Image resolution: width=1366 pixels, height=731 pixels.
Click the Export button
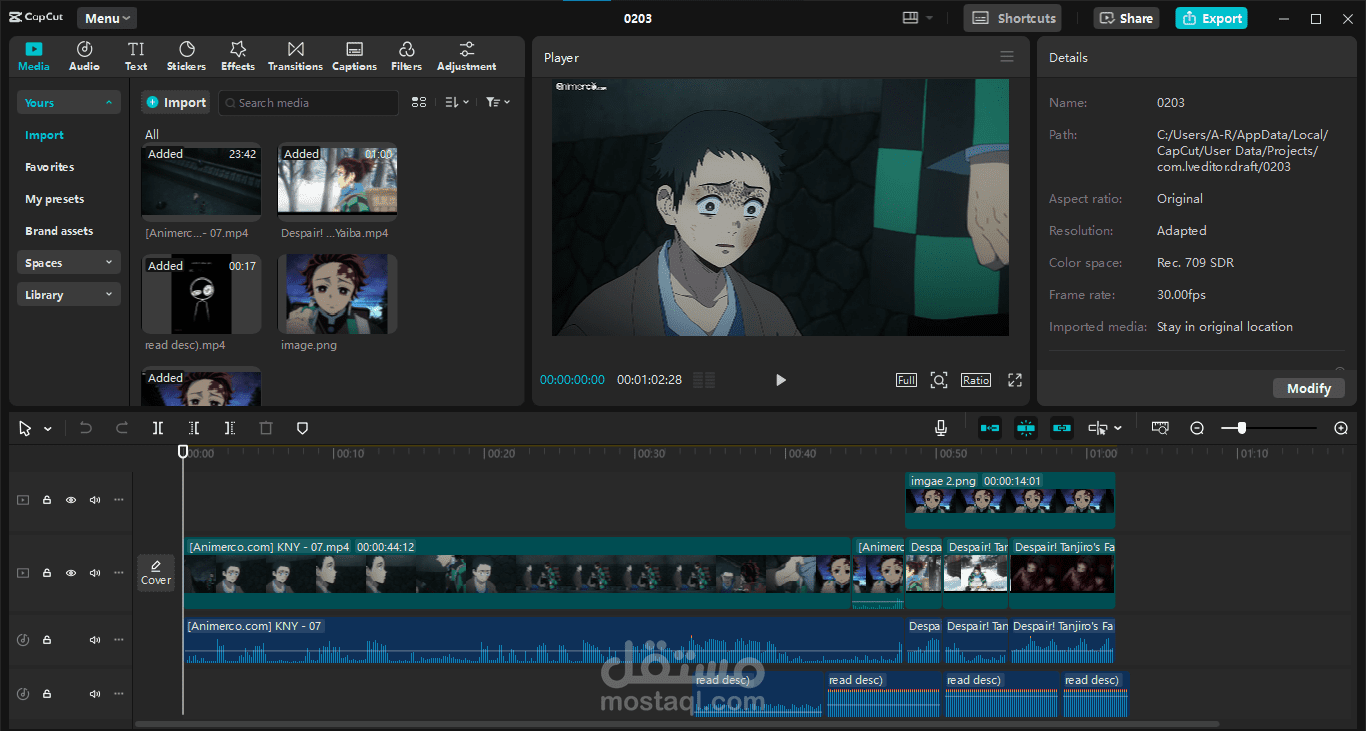pos(1211,18)
